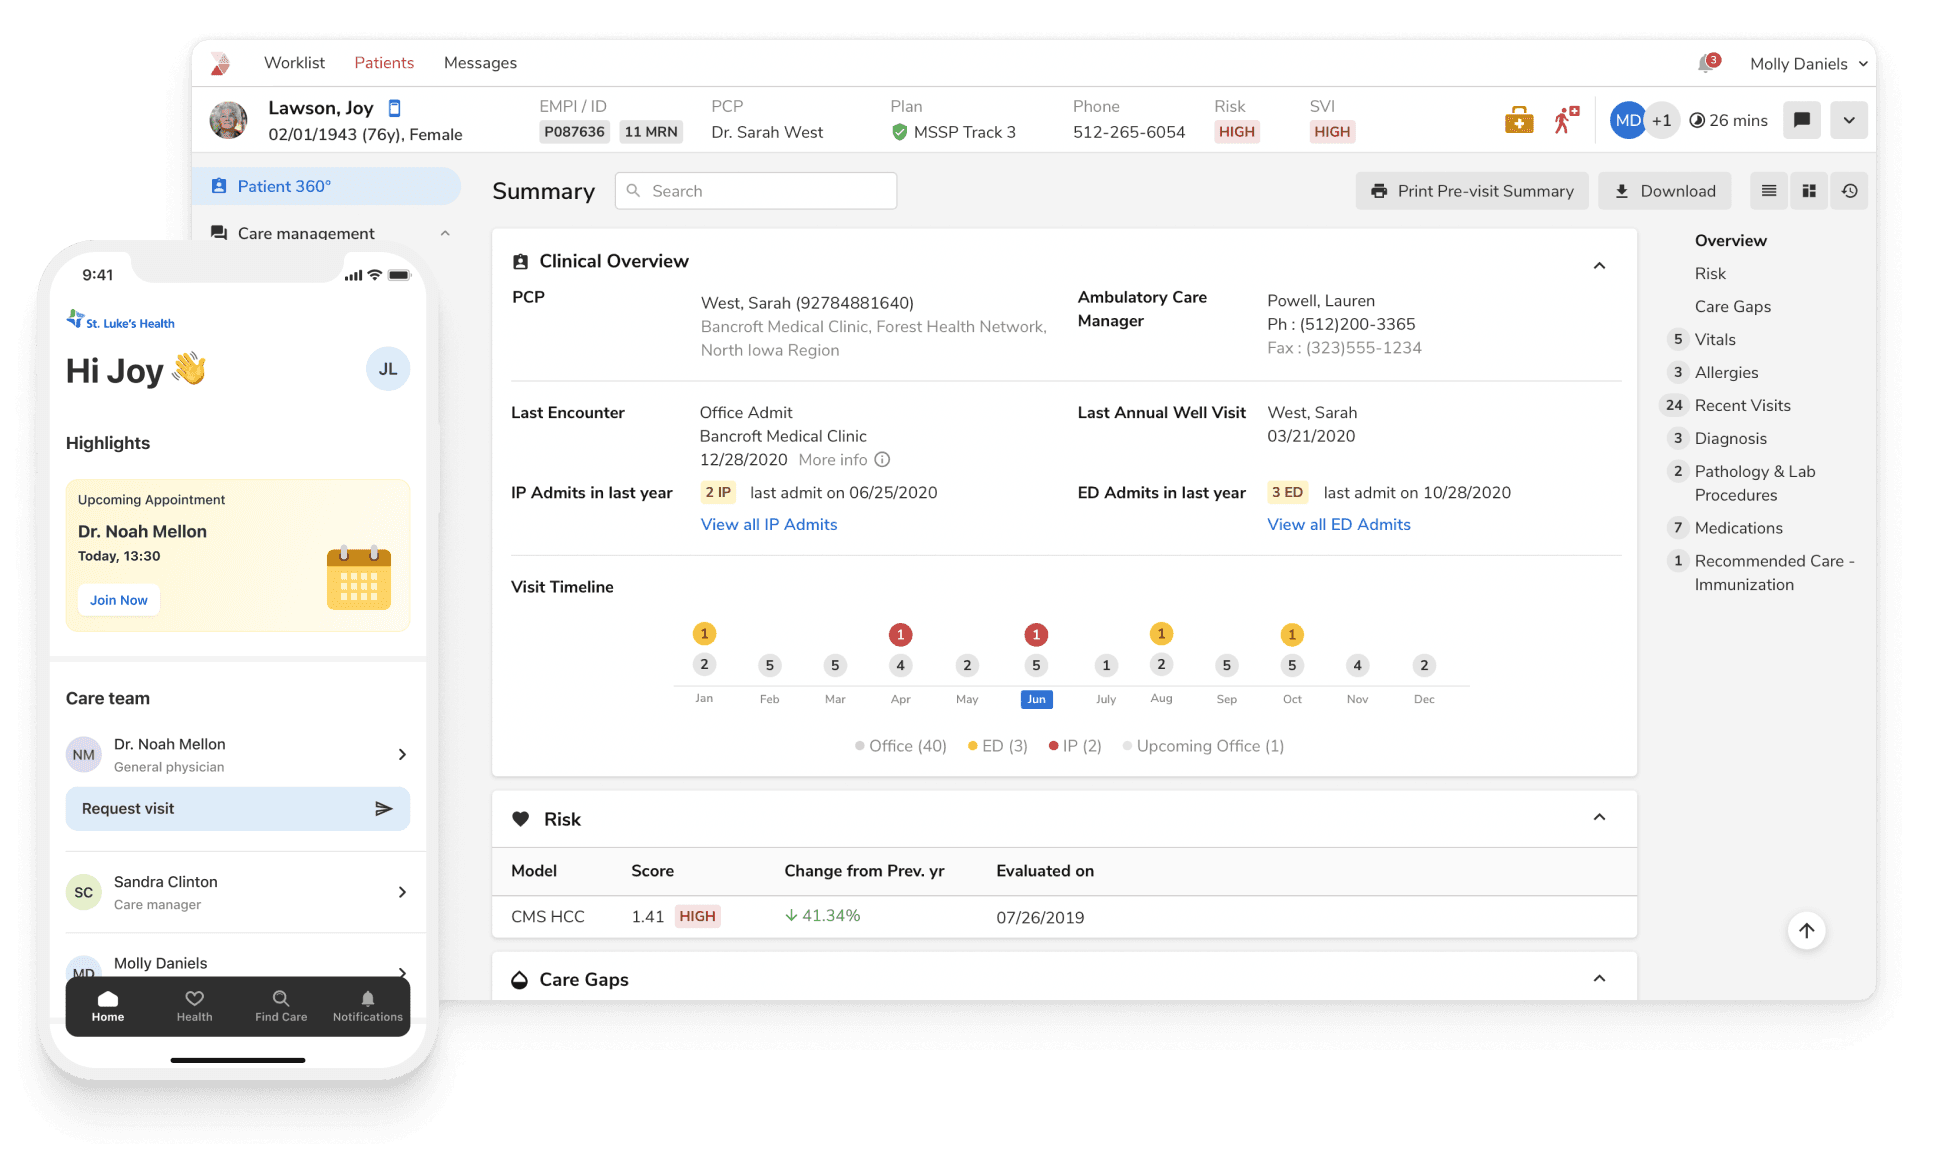
Task: Click the calendar icon in appointment card
Action: 359,578
